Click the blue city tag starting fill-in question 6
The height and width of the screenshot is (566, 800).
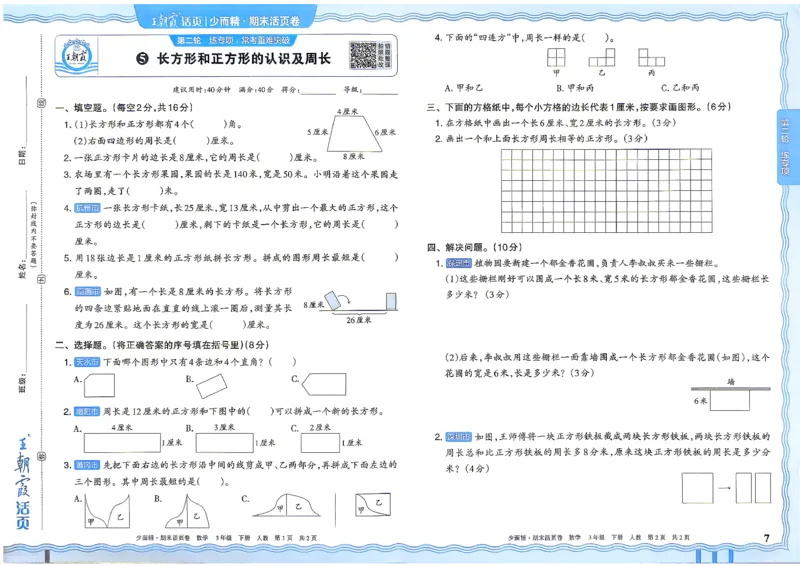click(x=87, y=291)
